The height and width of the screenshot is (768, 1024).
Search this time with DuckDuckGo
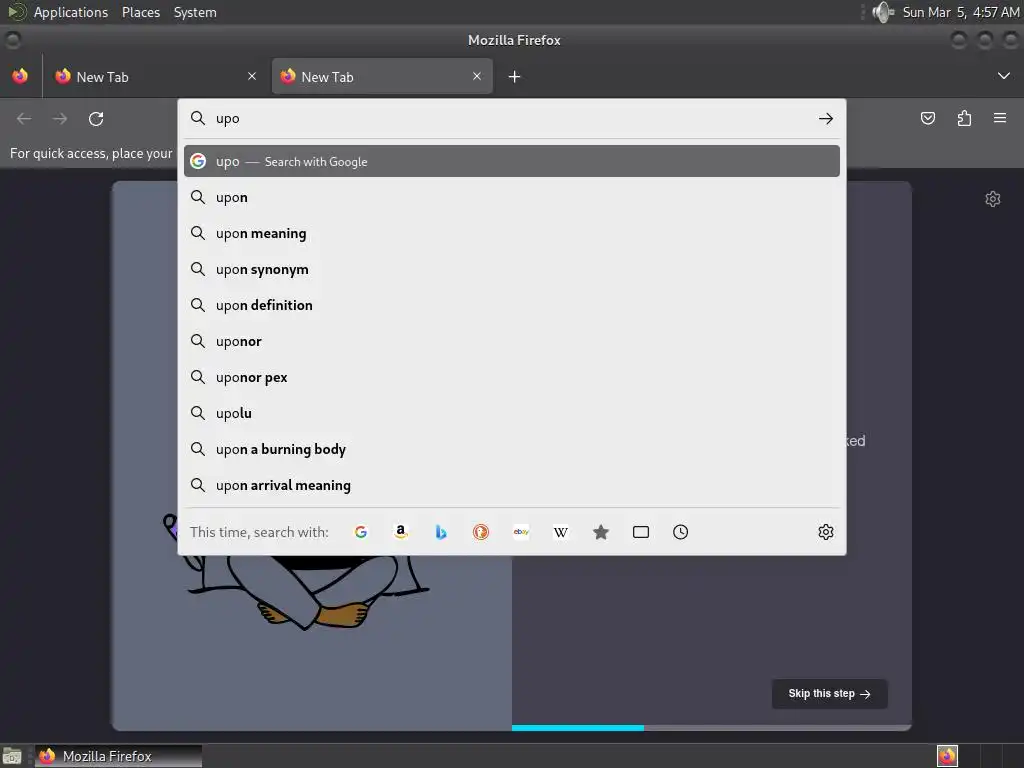pyautogui.click(x=481, y=532)
